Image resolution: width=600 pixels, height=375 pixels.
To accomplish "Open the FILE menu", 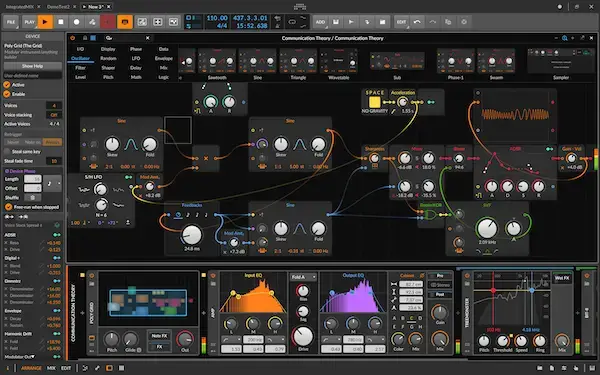I will tap(11, 22).
